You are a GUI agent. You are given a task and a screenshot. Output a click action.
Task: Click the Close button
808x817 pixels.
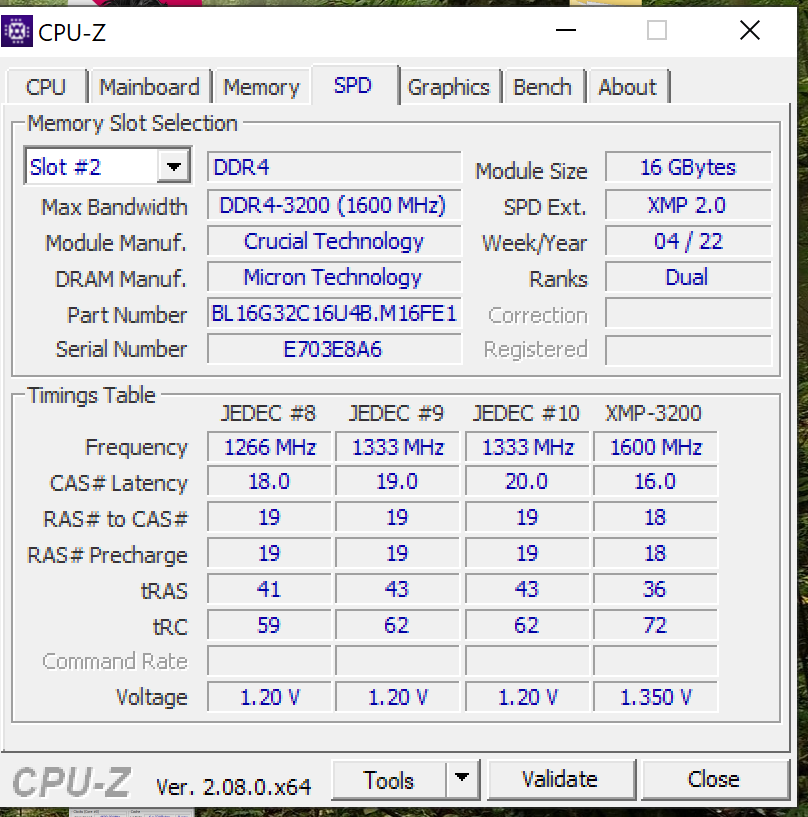point(714,779)
